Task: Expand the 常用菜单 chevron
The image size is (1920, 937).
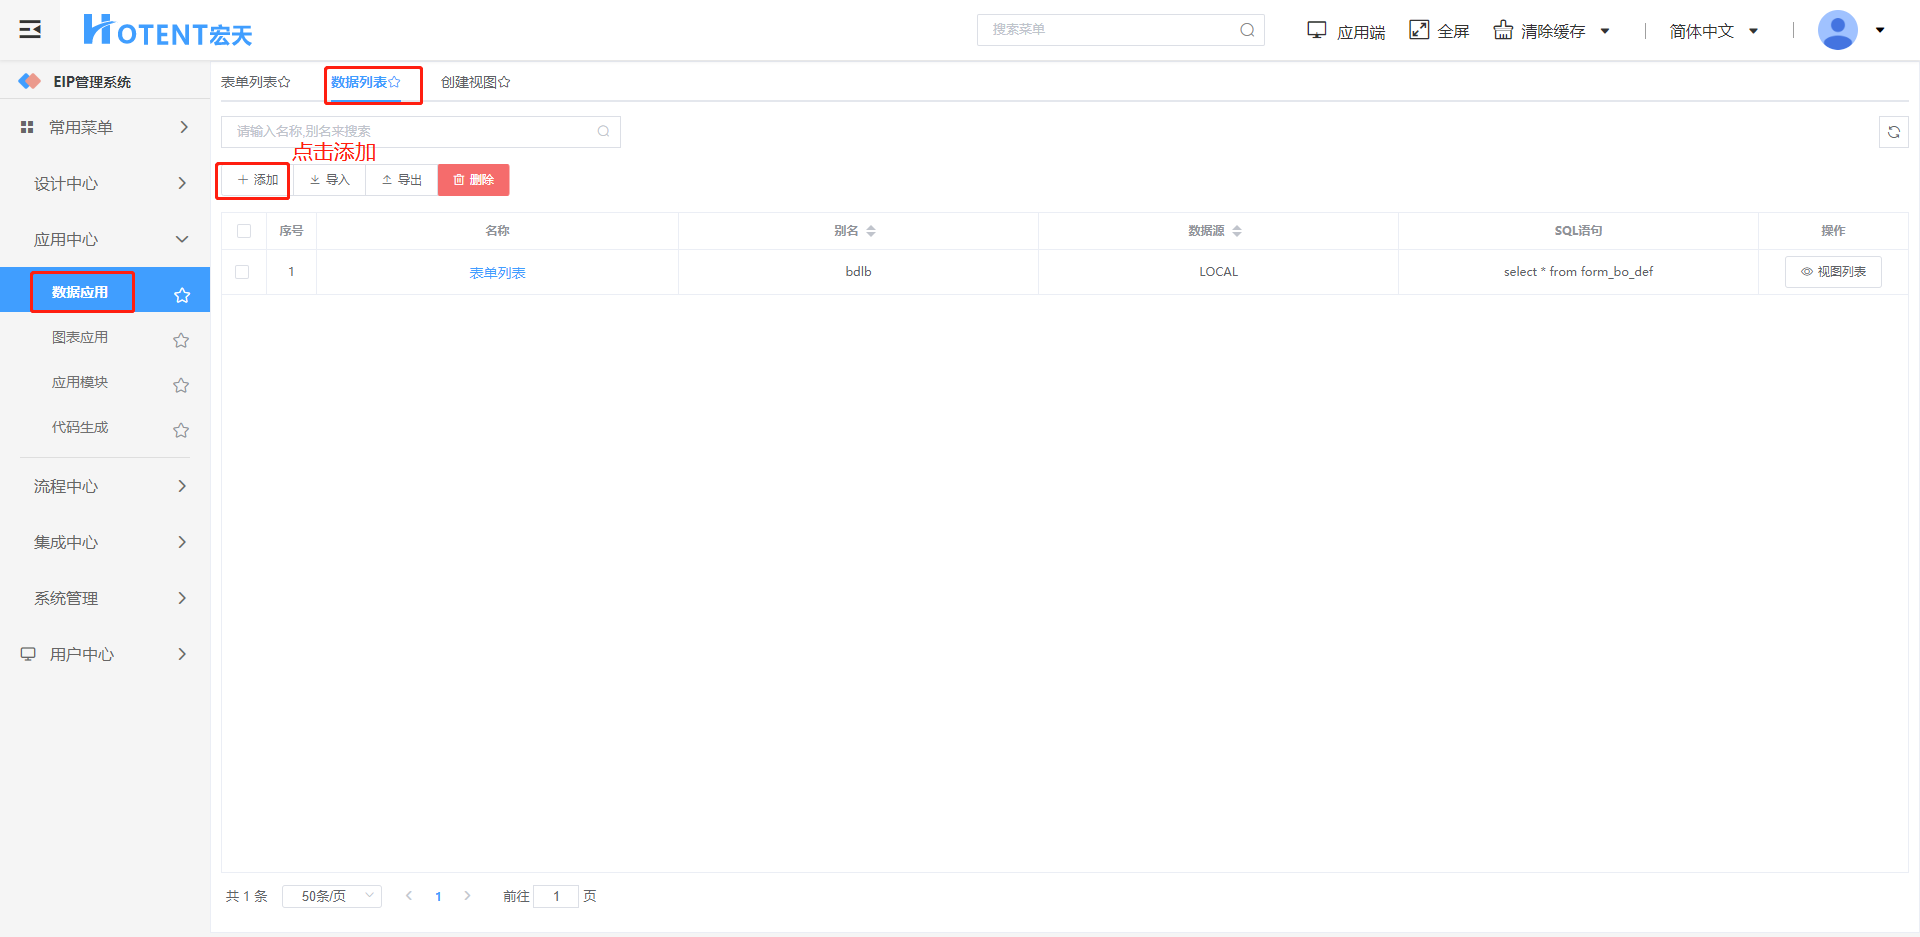Action: pyautogui.click(x=183, y=127)
